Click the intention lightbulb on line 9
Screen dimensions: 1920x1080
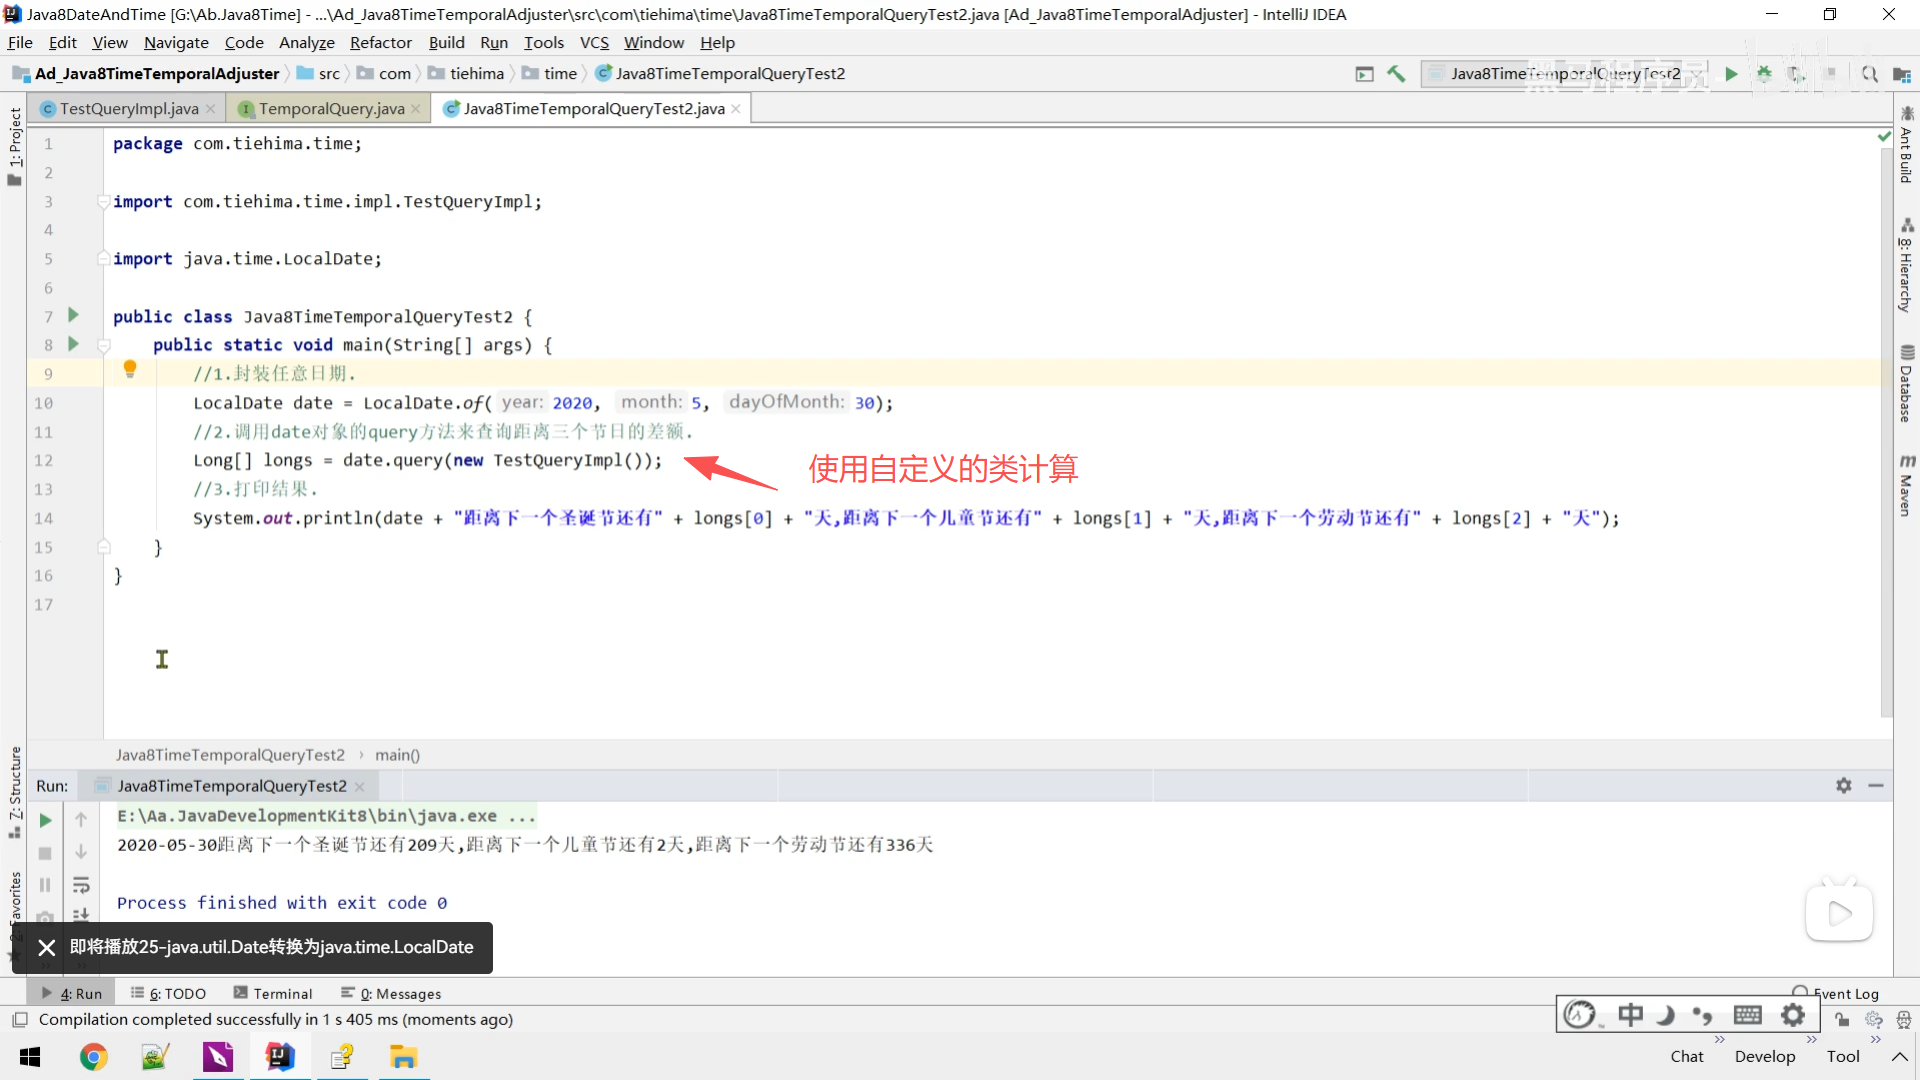point(129,369)
